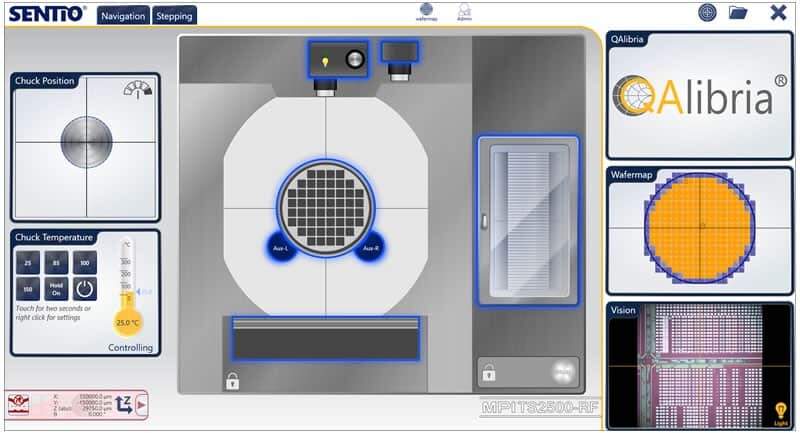The height and width of the screenshot is (433, 800).
Task: Toggle the padlock under the cassette loader
Action: (488, 372)
